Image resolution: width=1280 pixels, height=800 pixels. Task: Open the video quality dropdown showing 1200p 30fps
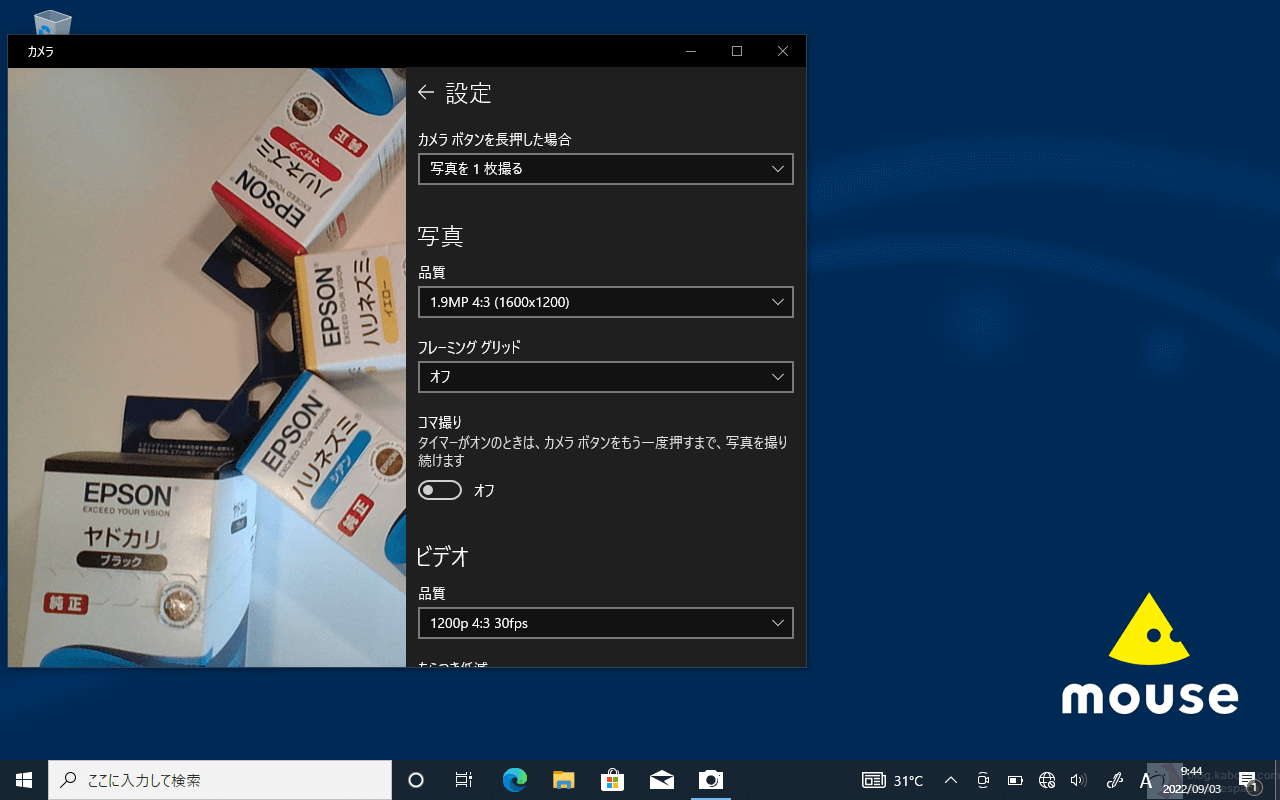(x=605, y=622)
